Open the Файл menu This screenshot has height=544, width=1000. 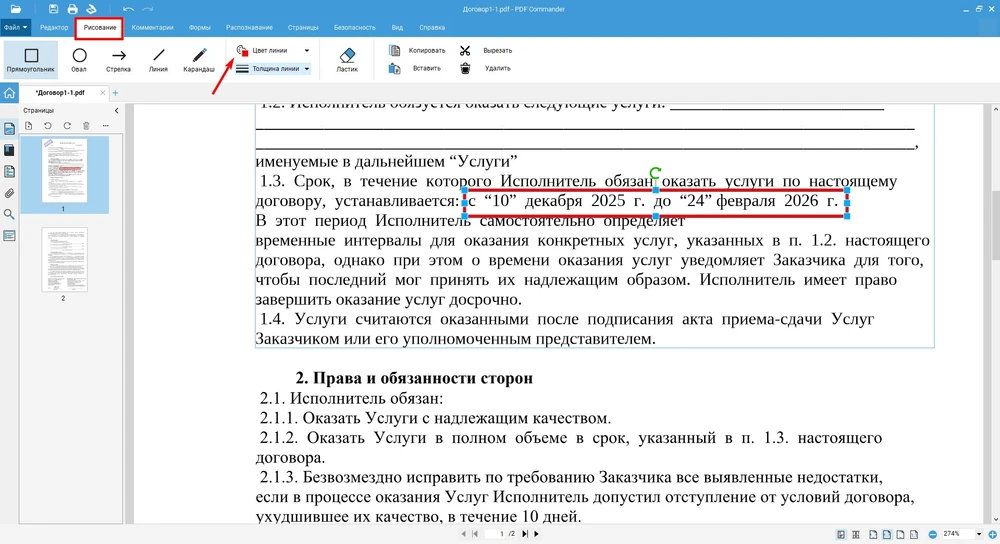pyautogui.click(x=16, y=28)
